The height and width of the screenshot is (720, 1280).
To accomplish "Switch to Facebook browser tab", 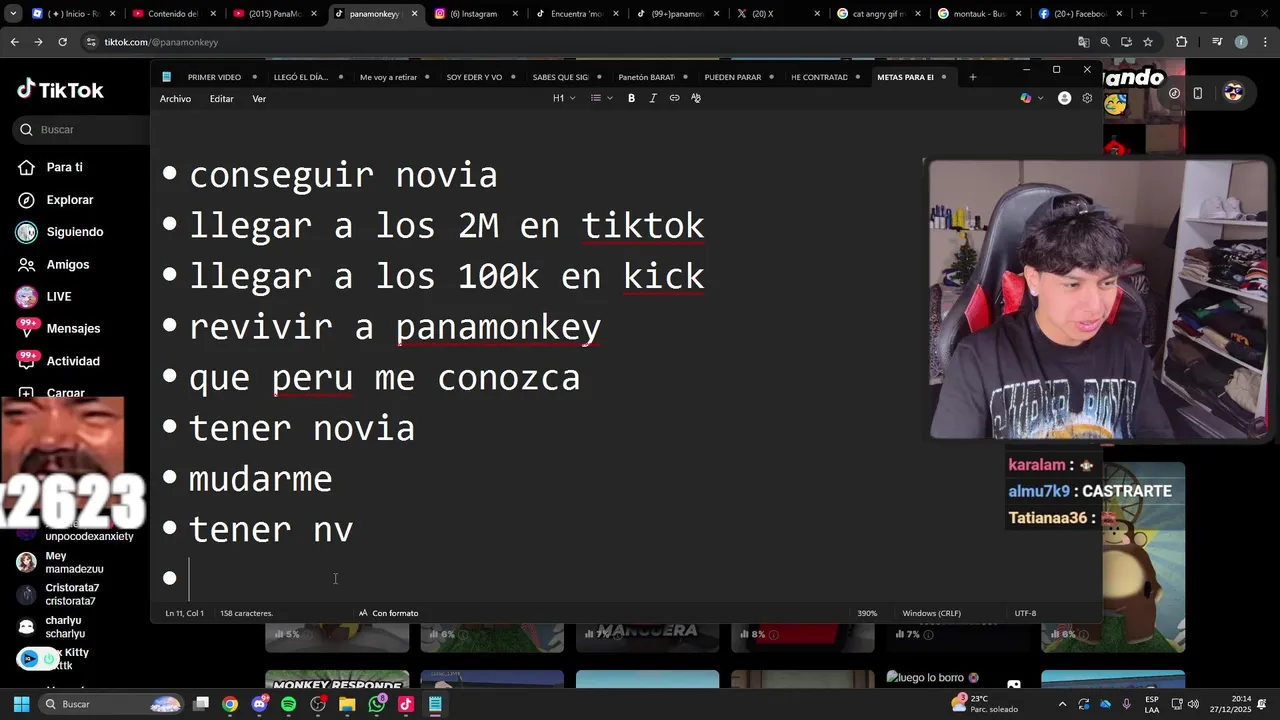I will coord(1080,14).
